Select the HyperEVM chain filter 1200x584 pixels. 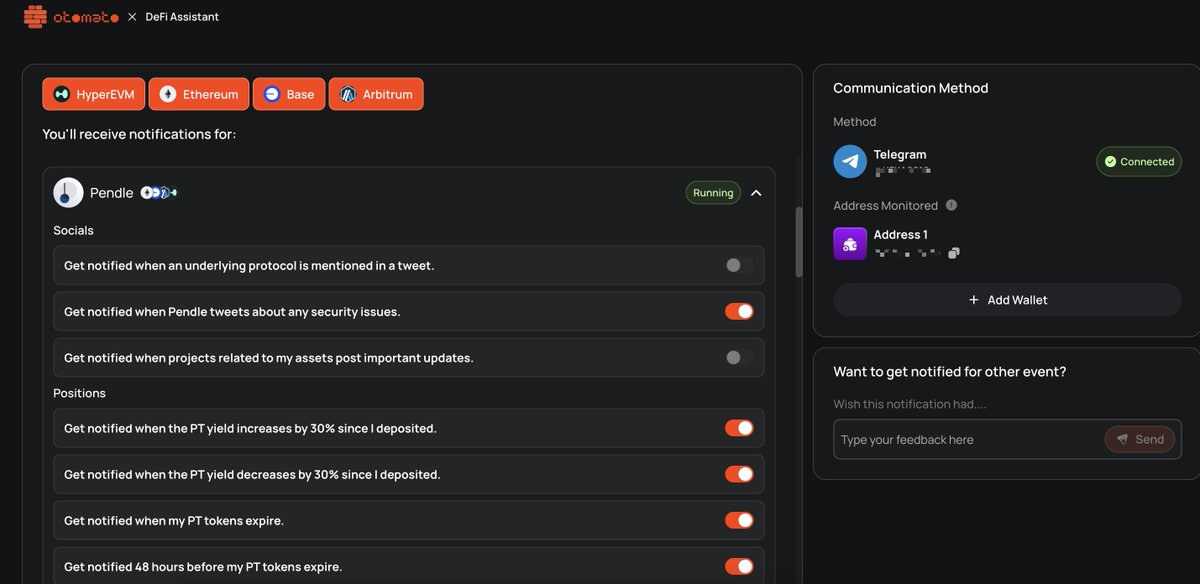click(x=94, y=94)
